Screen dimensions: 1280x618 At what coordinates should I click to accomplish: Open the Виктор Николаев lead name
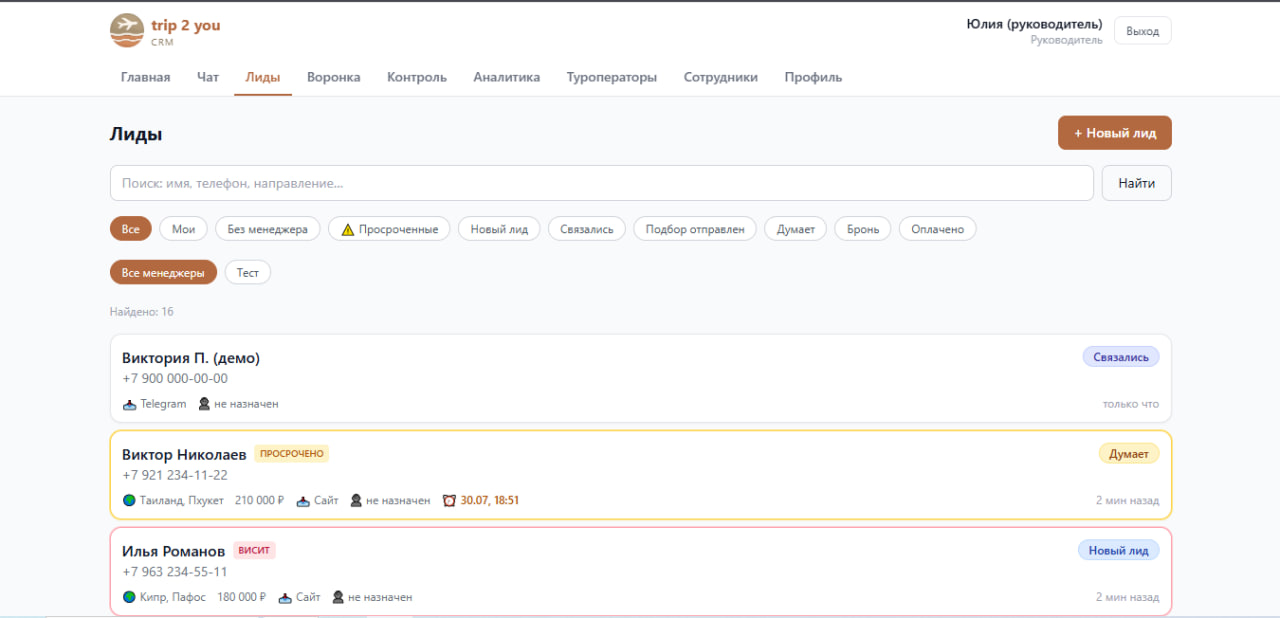(184, 454)
